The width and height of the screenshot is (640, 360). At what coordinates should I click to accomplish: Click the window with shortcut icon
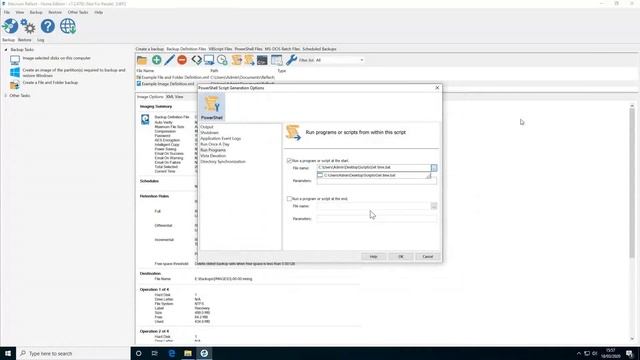coord(276,60)
